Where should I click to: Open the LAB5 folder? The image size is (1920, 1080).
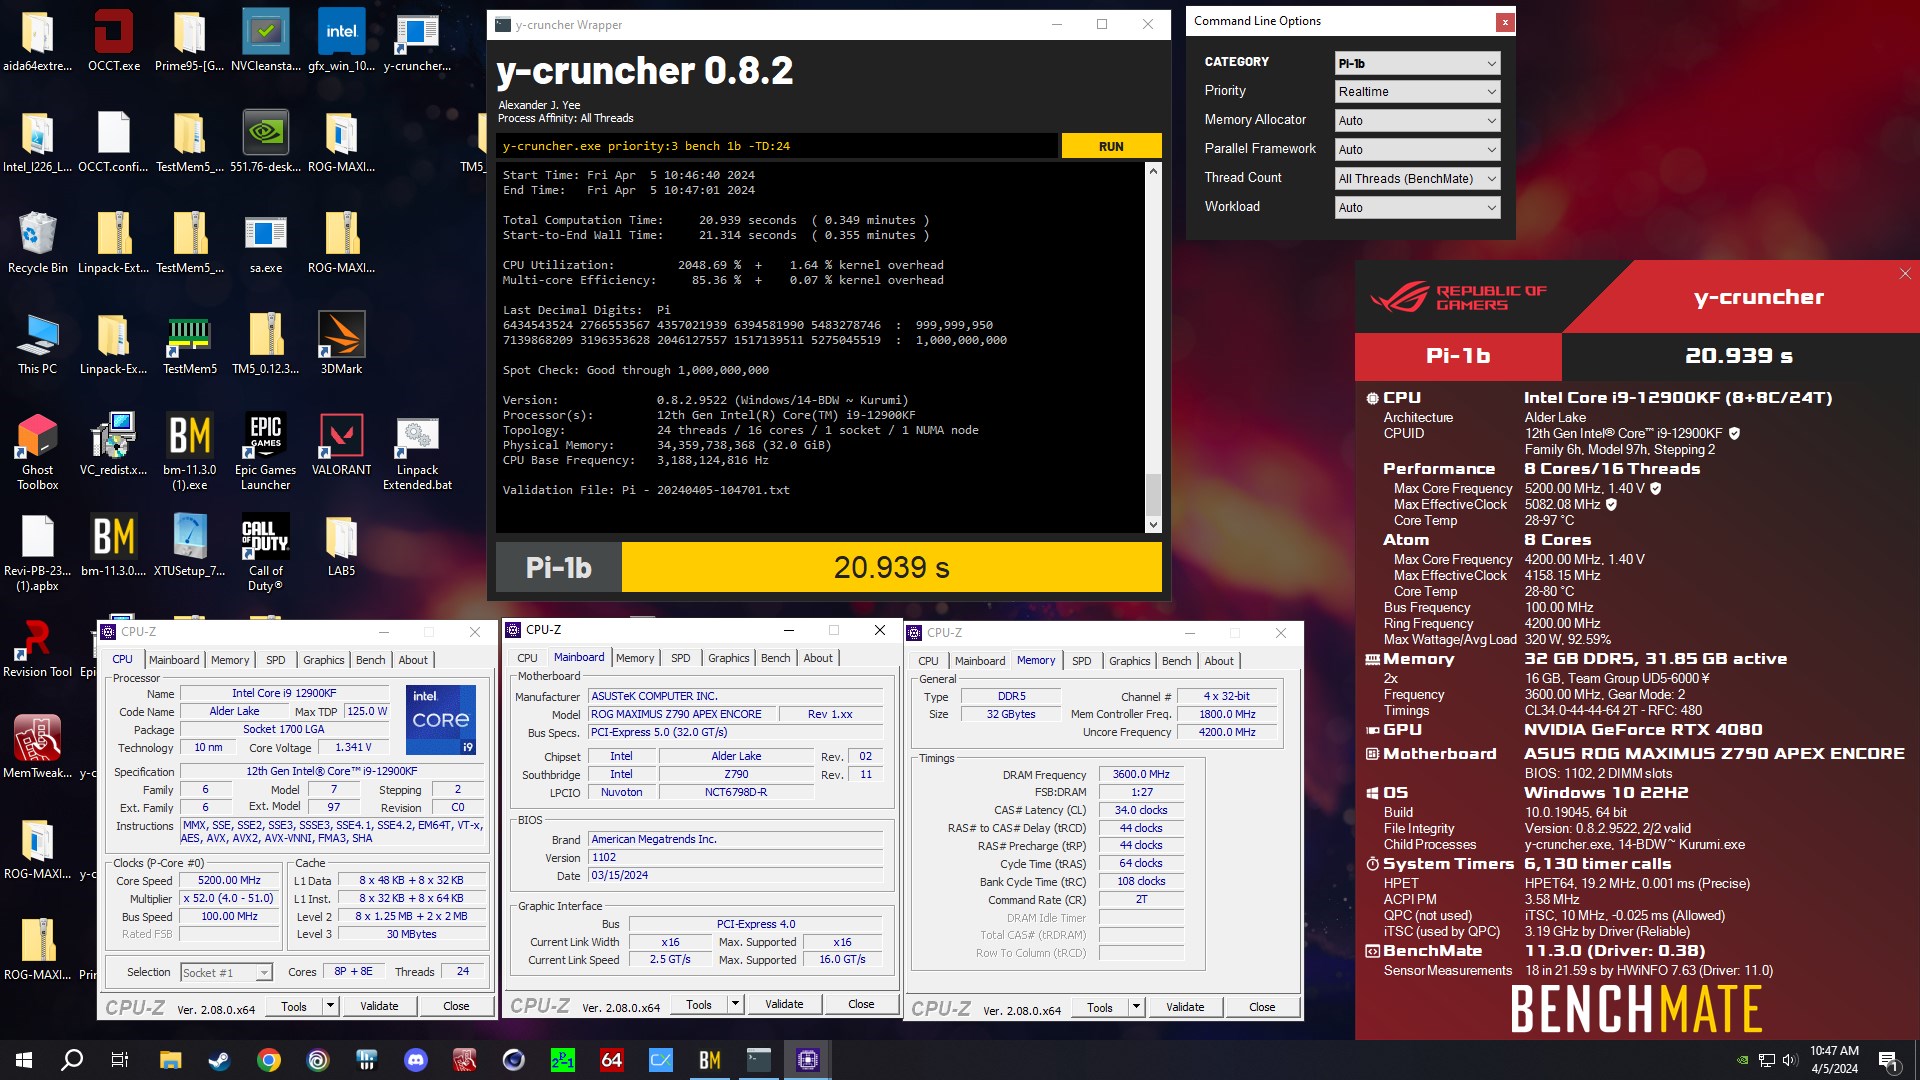341,546
